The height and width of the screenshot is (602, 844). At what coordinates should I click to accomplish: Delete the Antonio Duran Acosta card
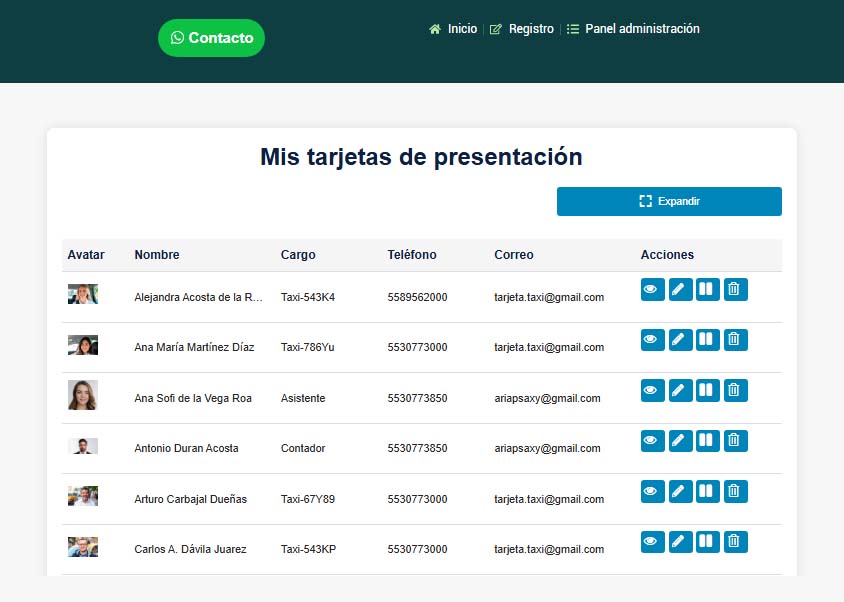[x=735, y=440]
